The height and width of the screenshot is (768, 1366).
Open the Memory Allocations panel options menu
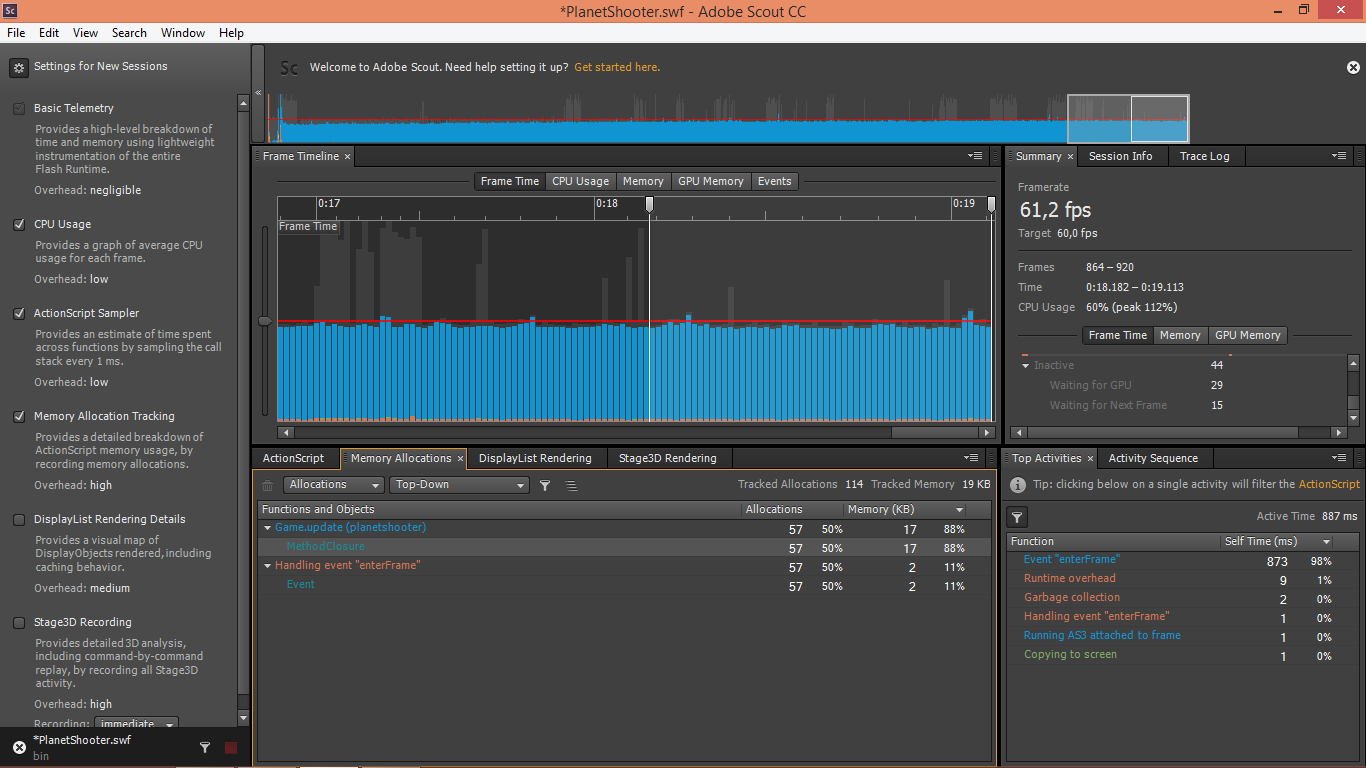click(971, 458)
